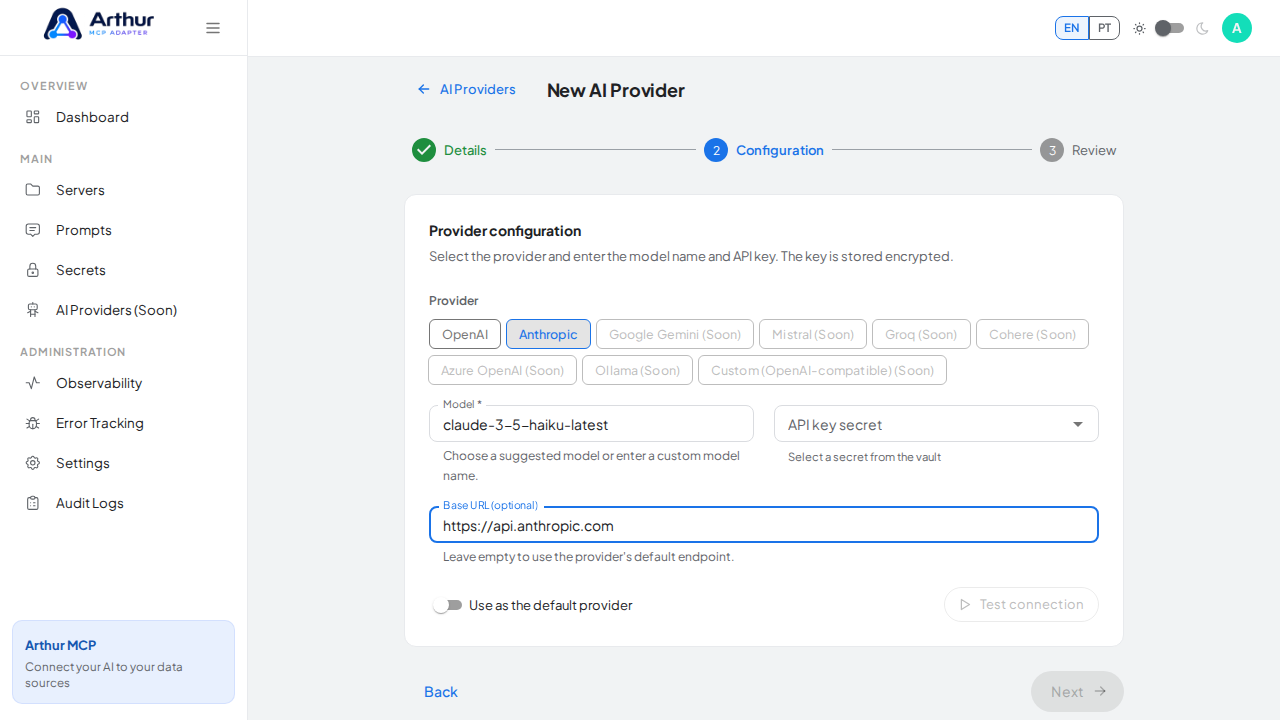Click the Error Tracking bug icon

[x=33, y=423]
